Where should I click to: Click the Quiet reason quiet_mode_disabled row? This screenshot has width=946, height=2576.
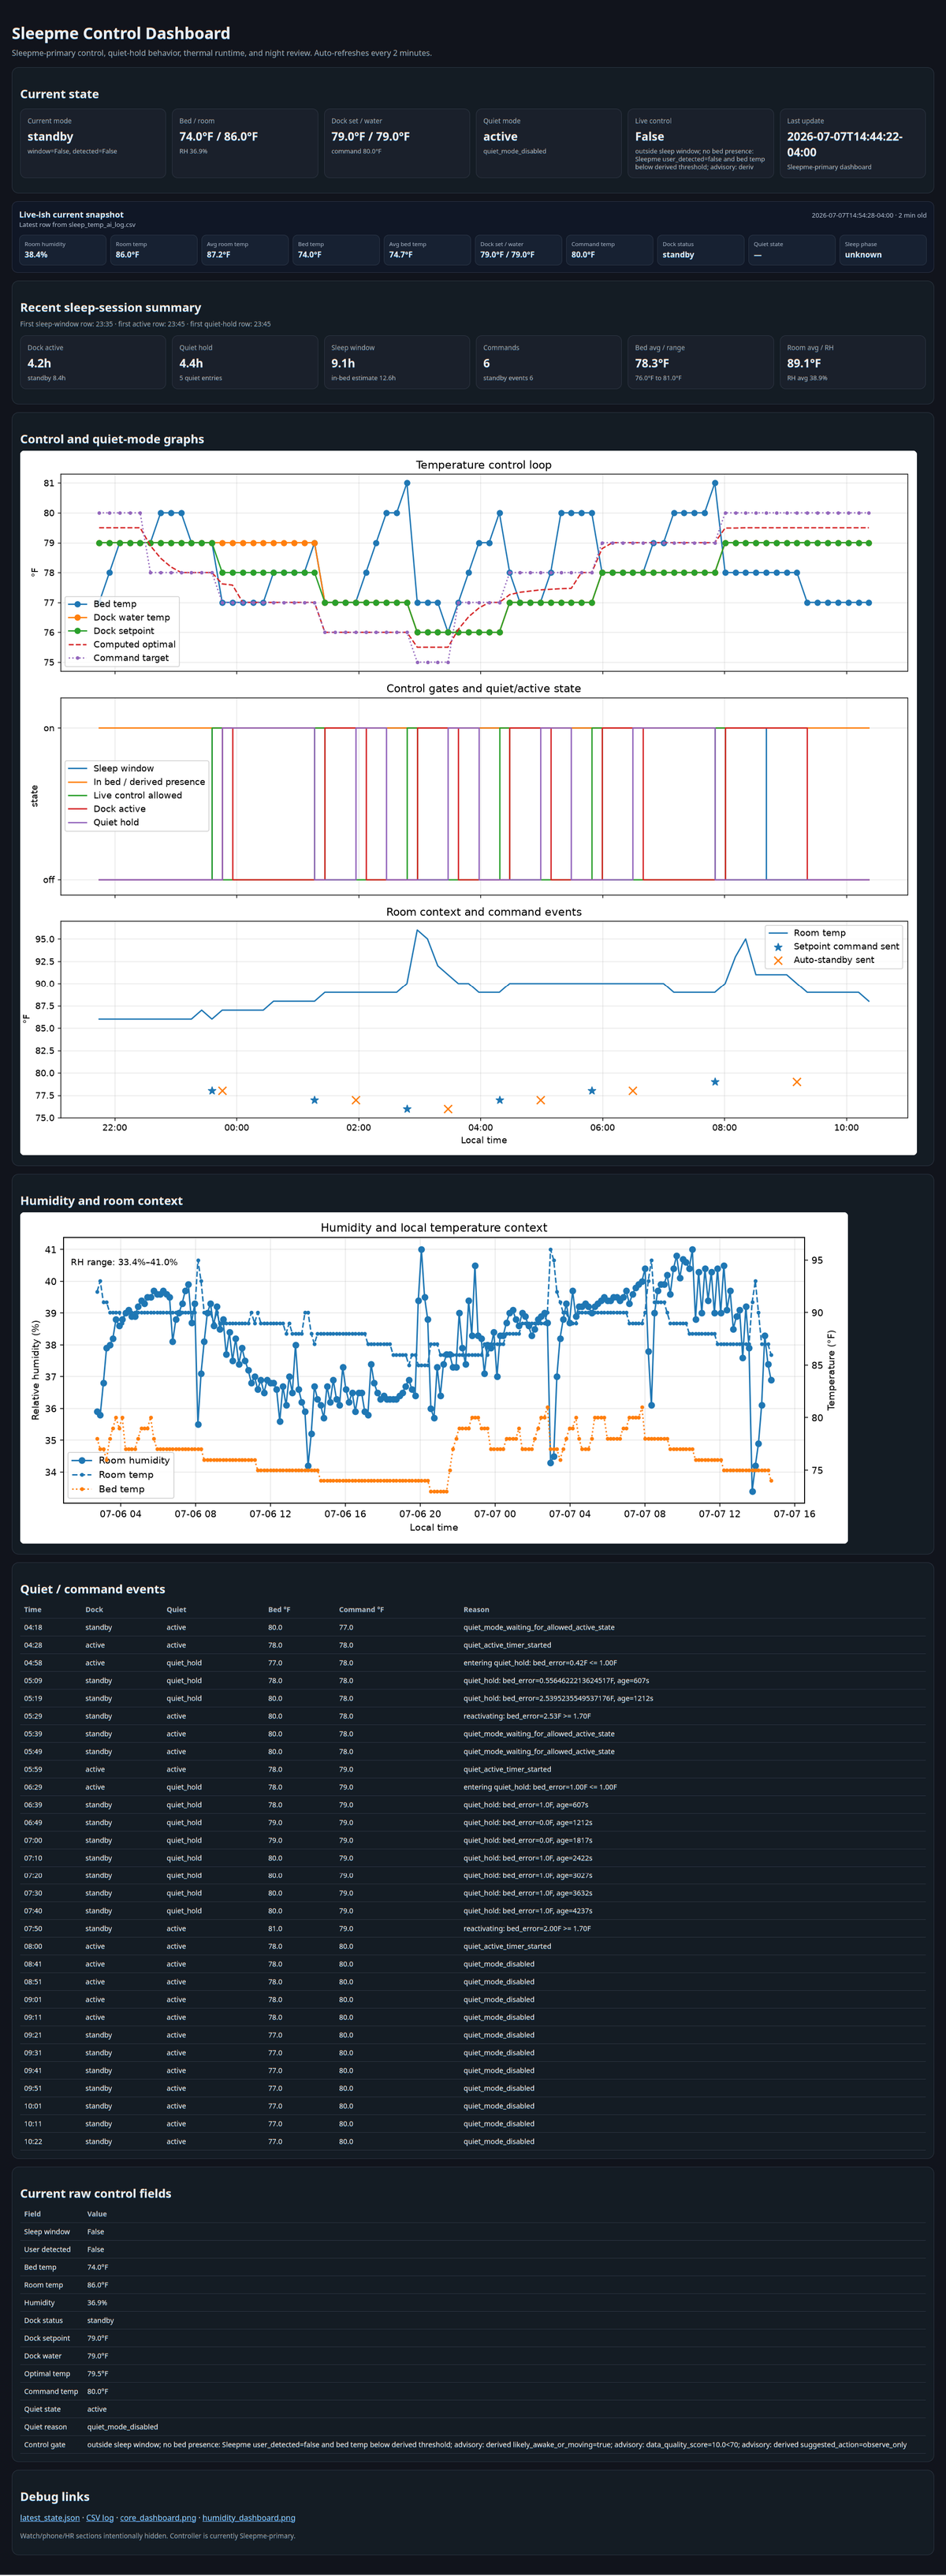pos(473,2428)
